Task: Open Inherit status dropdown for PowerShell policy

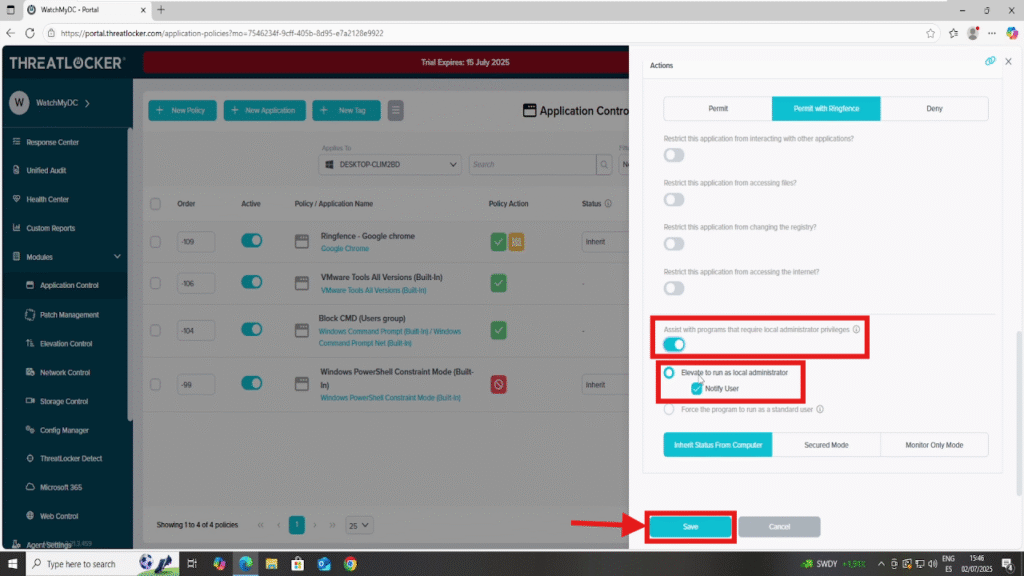Action: click(605, 385)
